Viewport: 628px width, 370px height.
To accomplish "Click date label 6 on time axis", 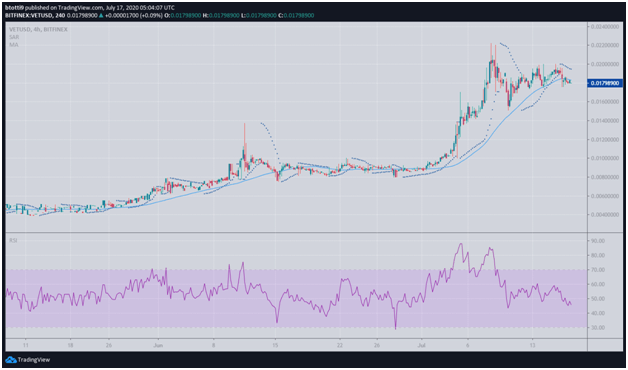I will point(467,345).
